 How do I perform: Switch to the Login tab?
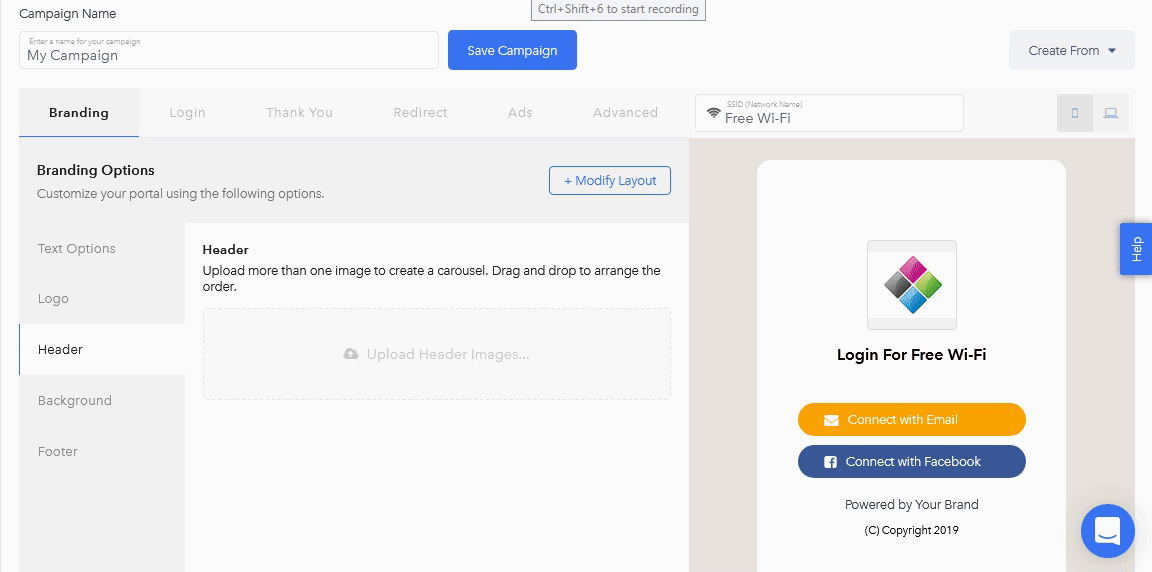(x=187, y=112)
